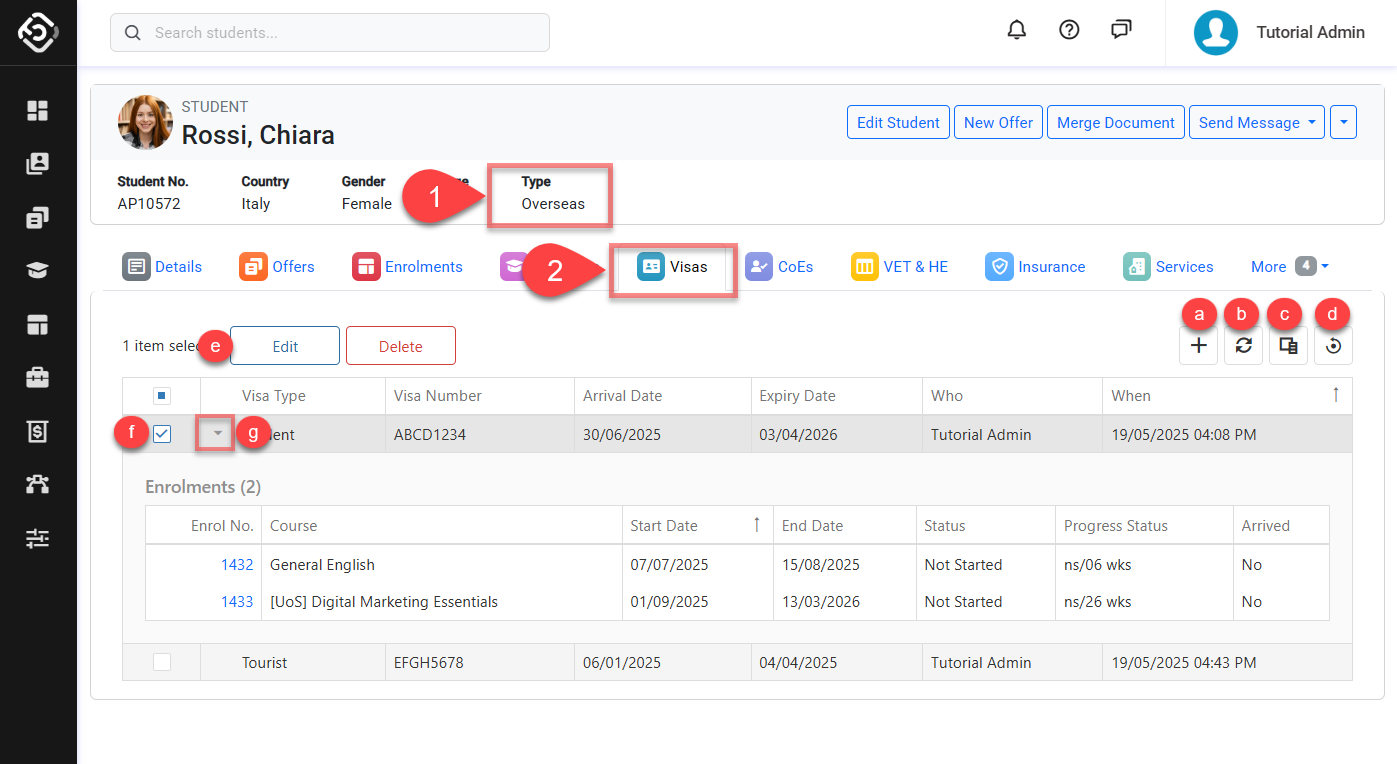
Task: Check the Tourist visa row checkbox
Action: [162, 662]
